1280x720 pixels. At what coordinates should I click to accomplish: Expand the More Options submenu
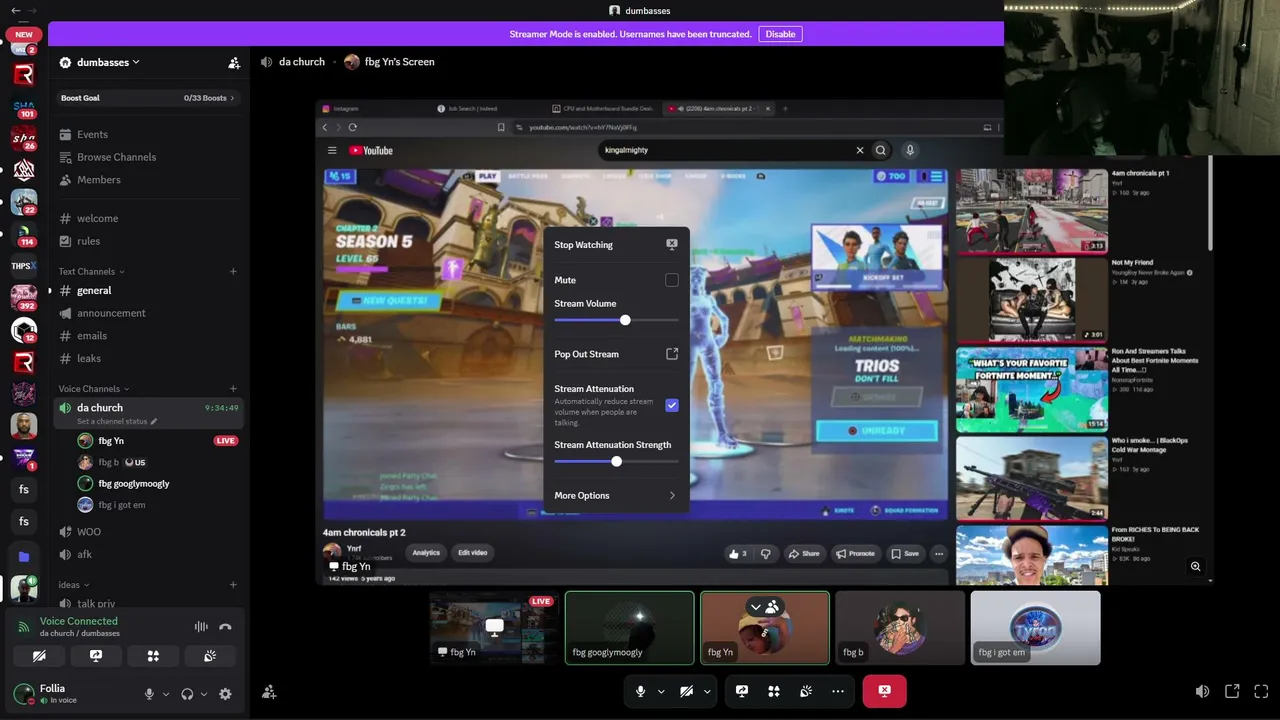[x=616, y=495]
